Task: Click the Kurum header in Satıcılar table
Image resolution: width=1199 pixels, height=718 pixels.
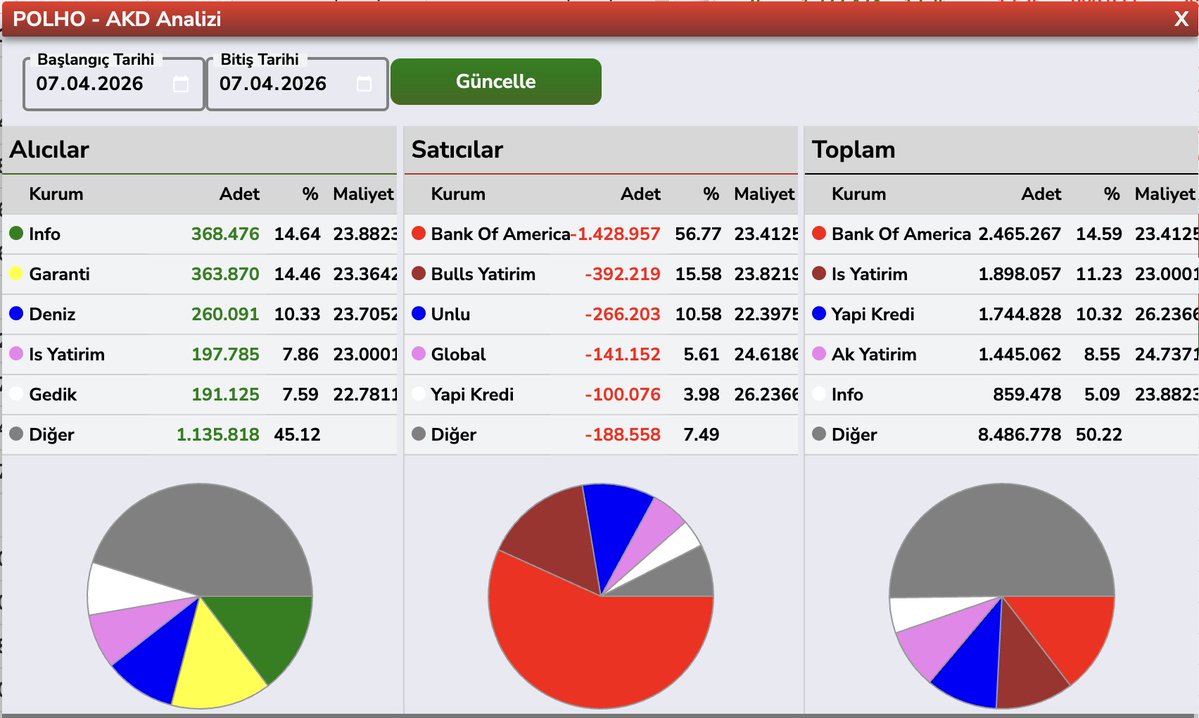Action: 458,194
